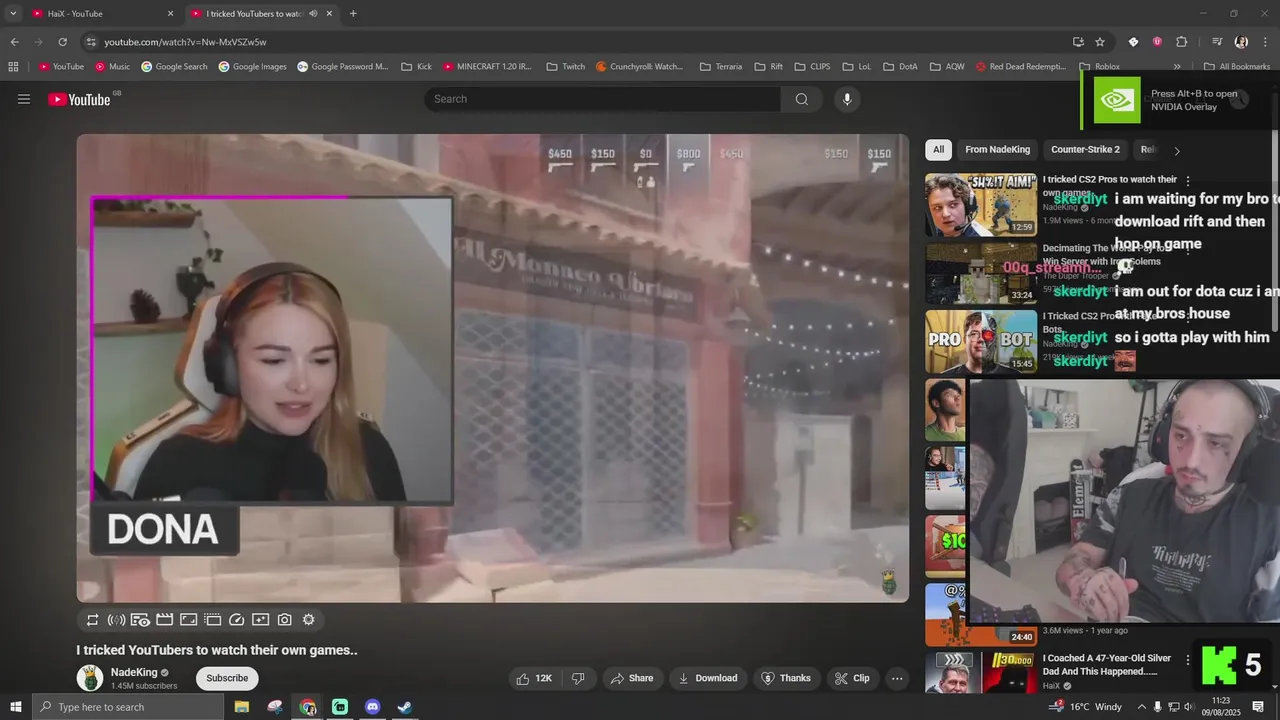
Task: Open a new Chrome tab
Action: [353, 14]
